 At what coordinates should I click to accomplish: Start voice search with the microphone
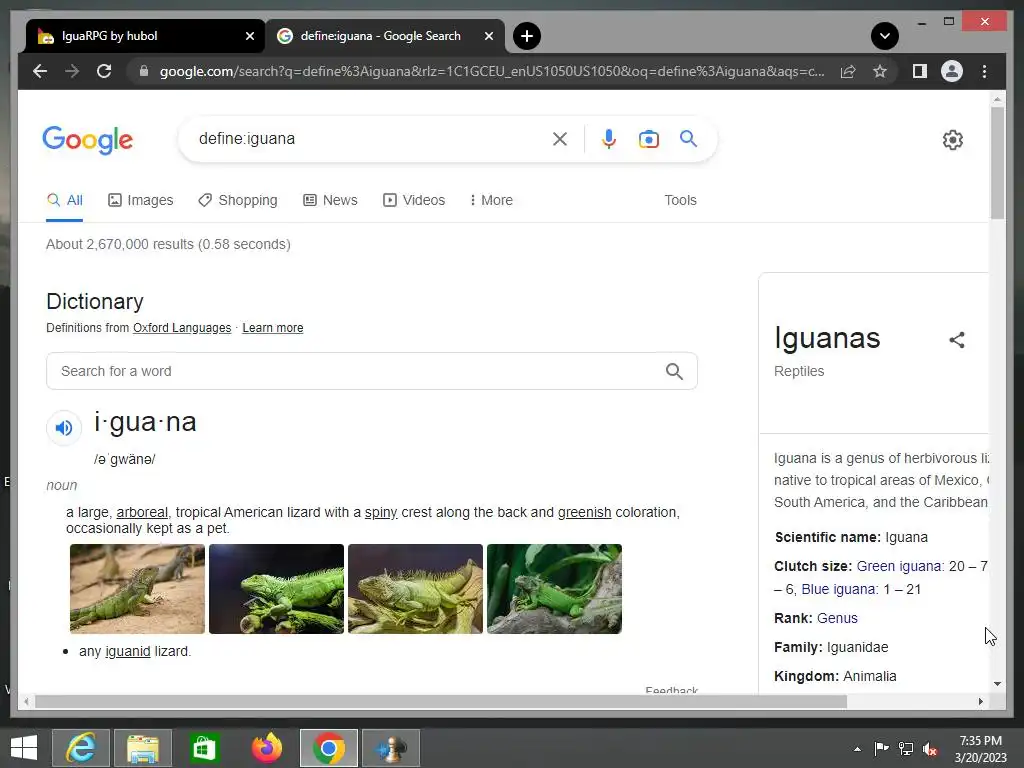[609, 138]
